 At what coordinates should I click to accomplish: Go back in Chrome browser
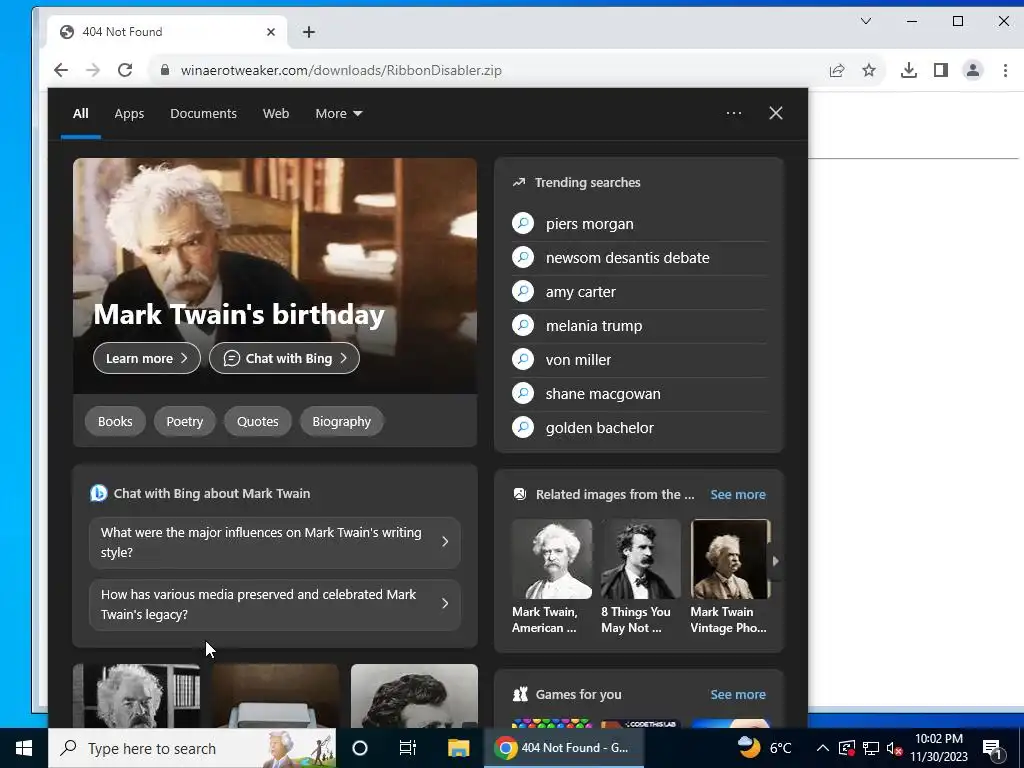pos(61,70)
